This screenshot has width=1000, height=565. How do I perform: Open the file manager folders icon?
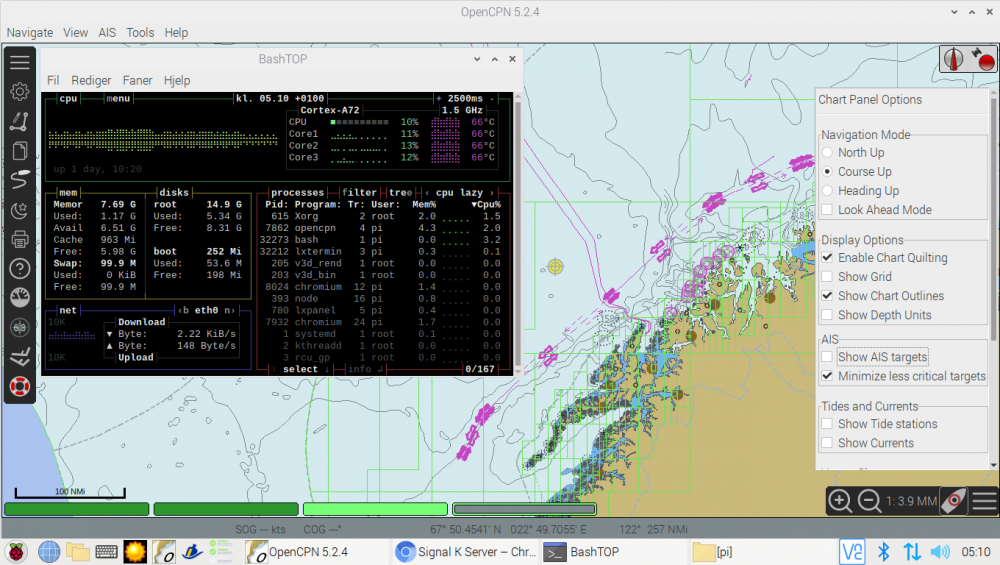(x=78, y=552)
